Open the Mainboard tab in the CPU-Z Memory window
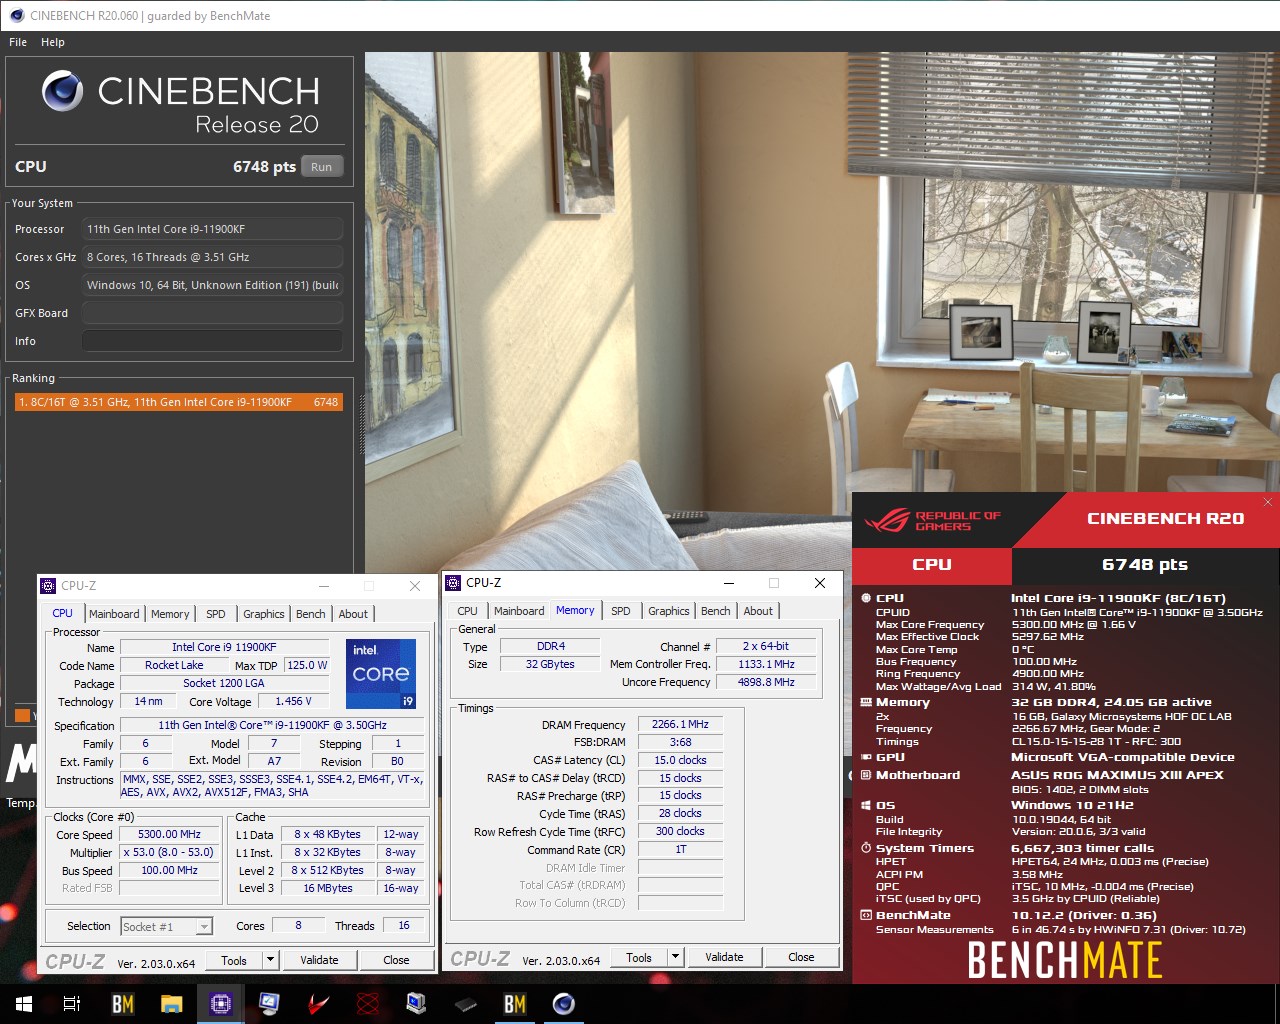1280x1024 pixels. click(519, 611)
